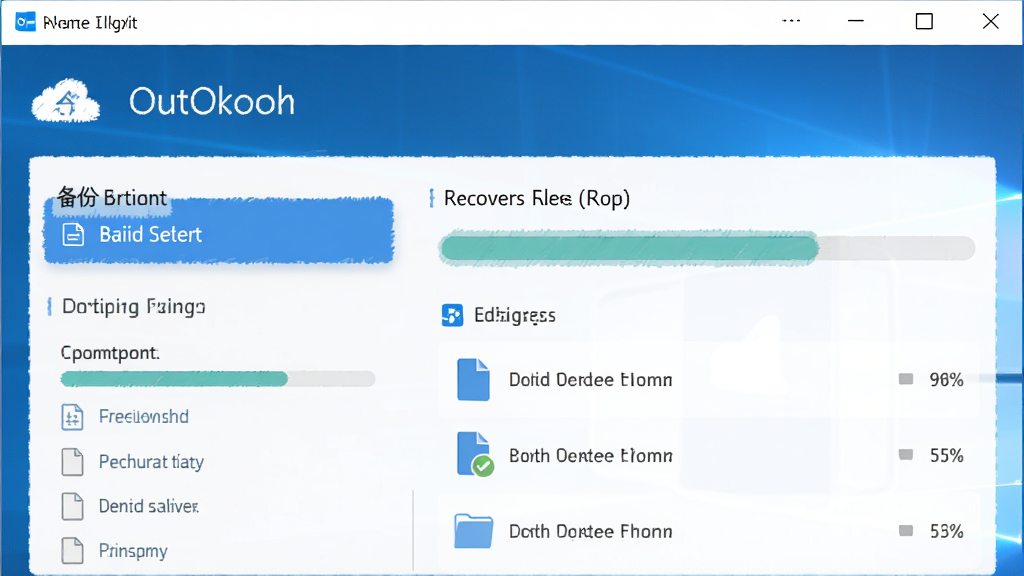
Task: Click the "Dotid Derdee" file name
Action: (590, 379)
